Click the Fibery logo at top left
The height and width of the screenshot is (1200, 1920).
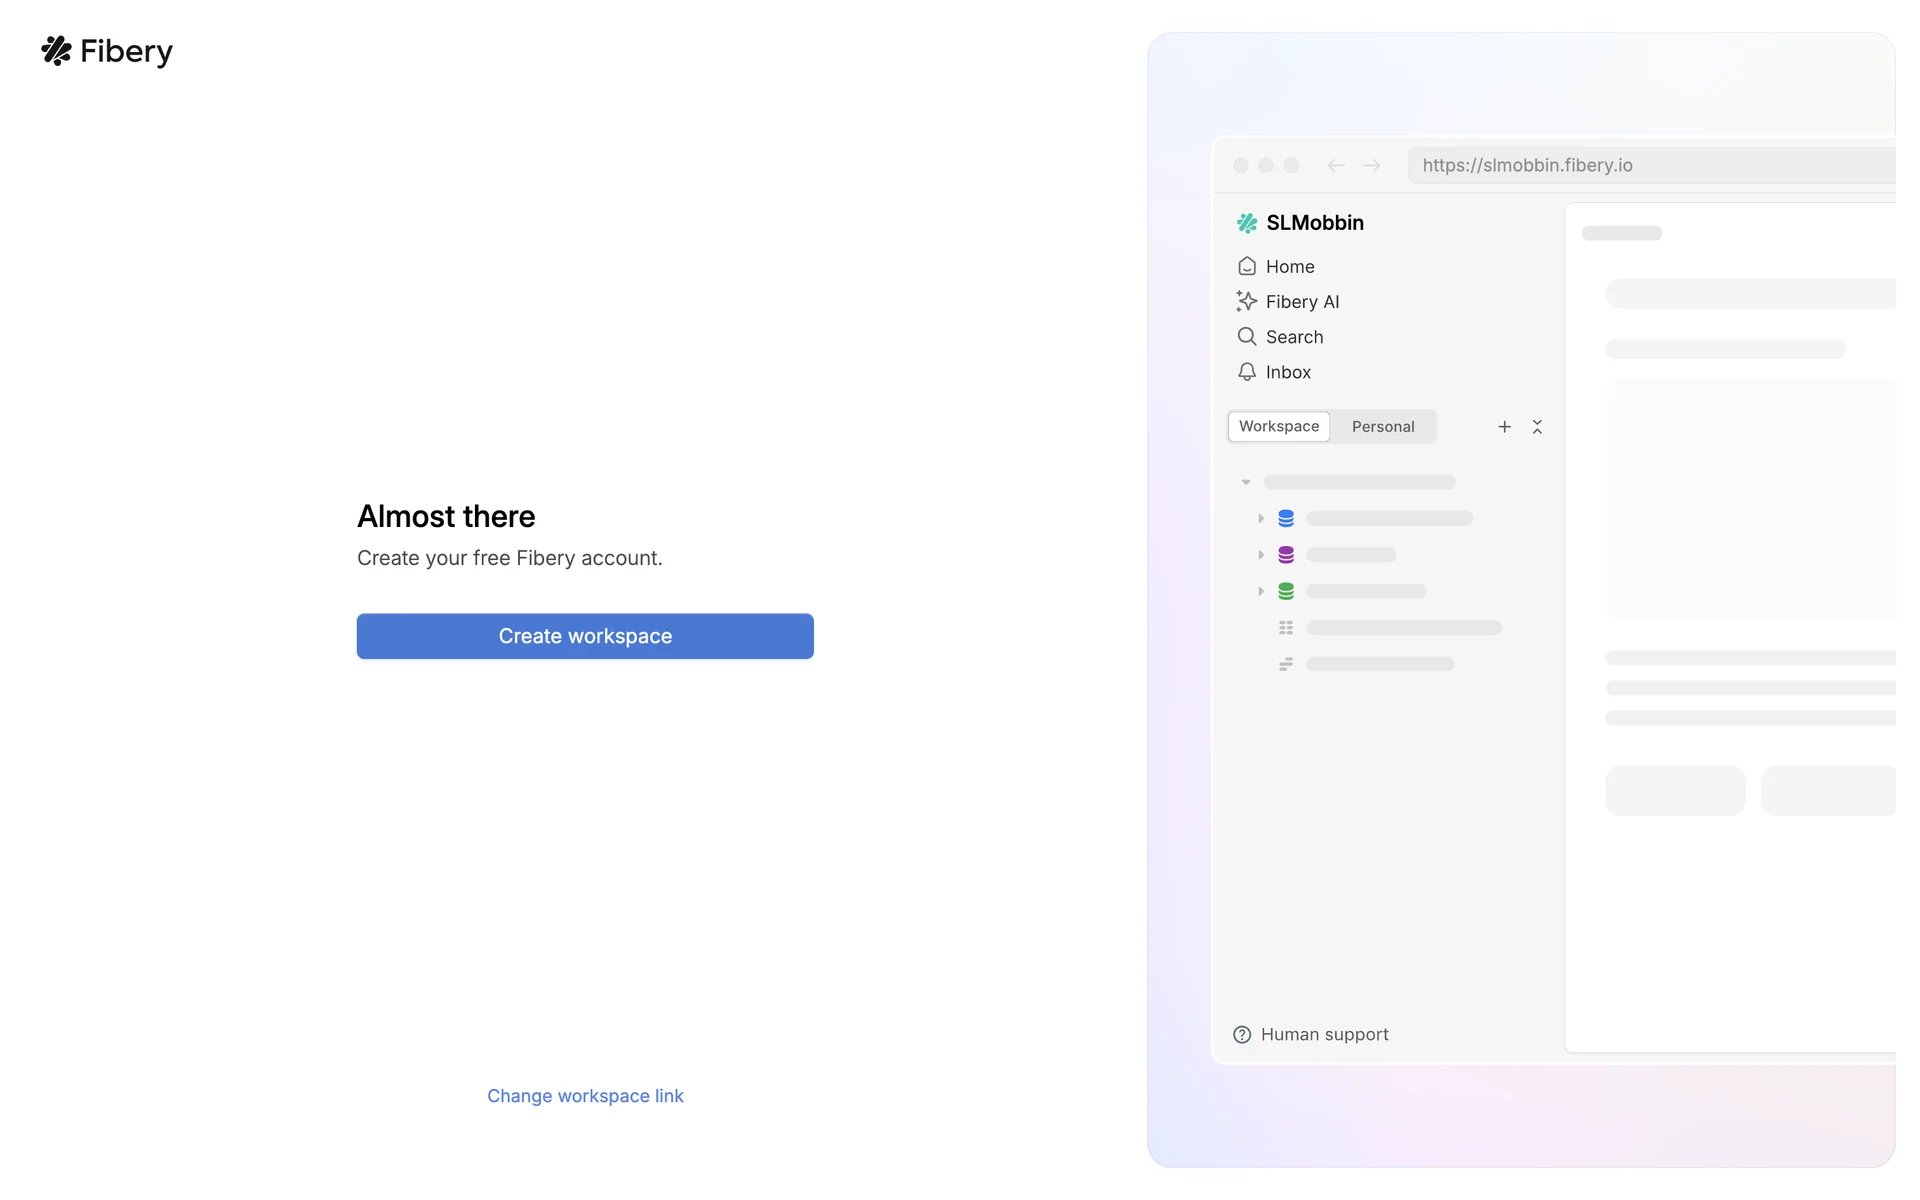[106, 51]
